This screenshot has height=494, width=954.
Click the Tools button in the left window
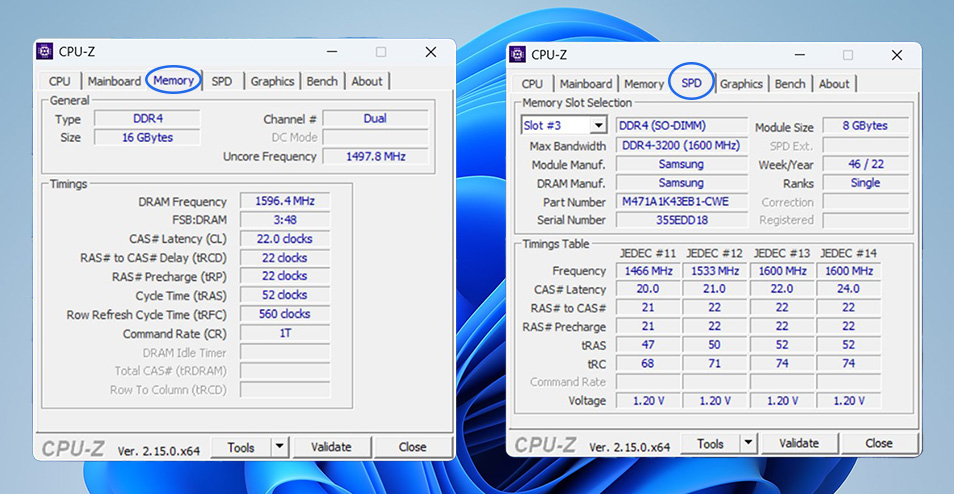(x=241, y=447)
